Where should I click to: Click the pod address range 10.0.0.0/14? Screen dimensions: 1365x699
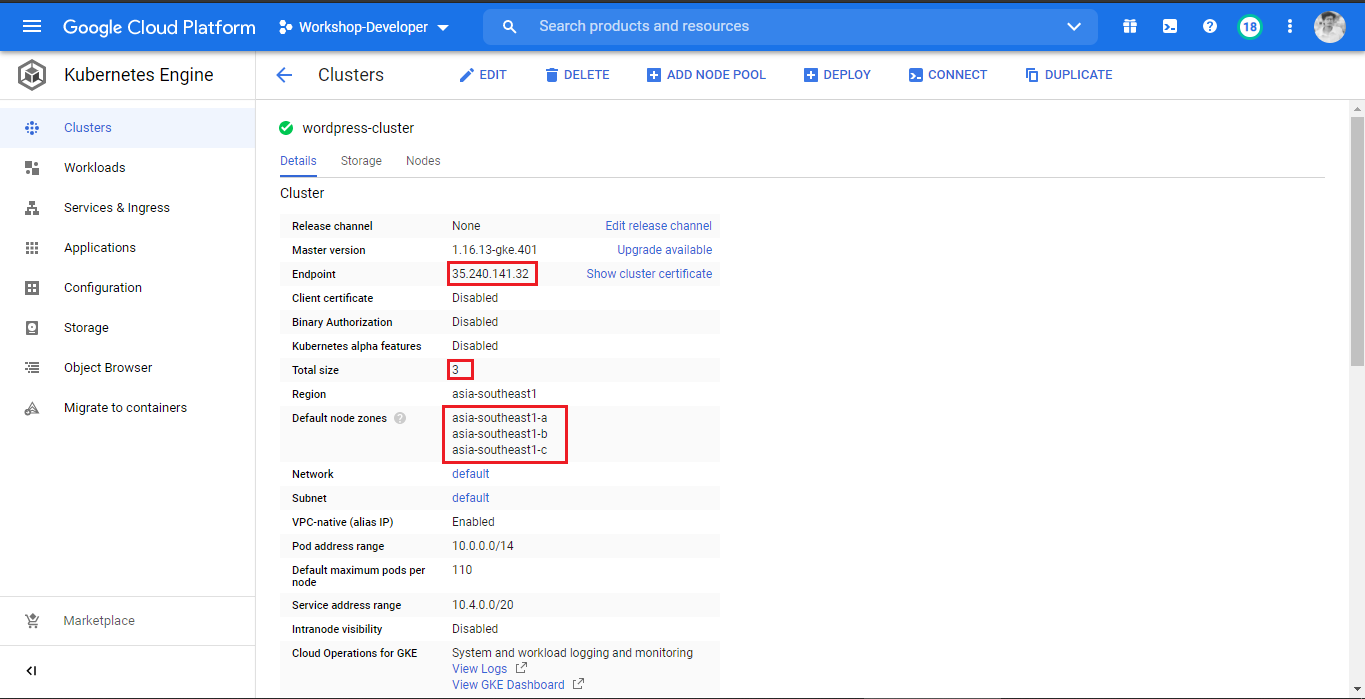click(483, 546)
